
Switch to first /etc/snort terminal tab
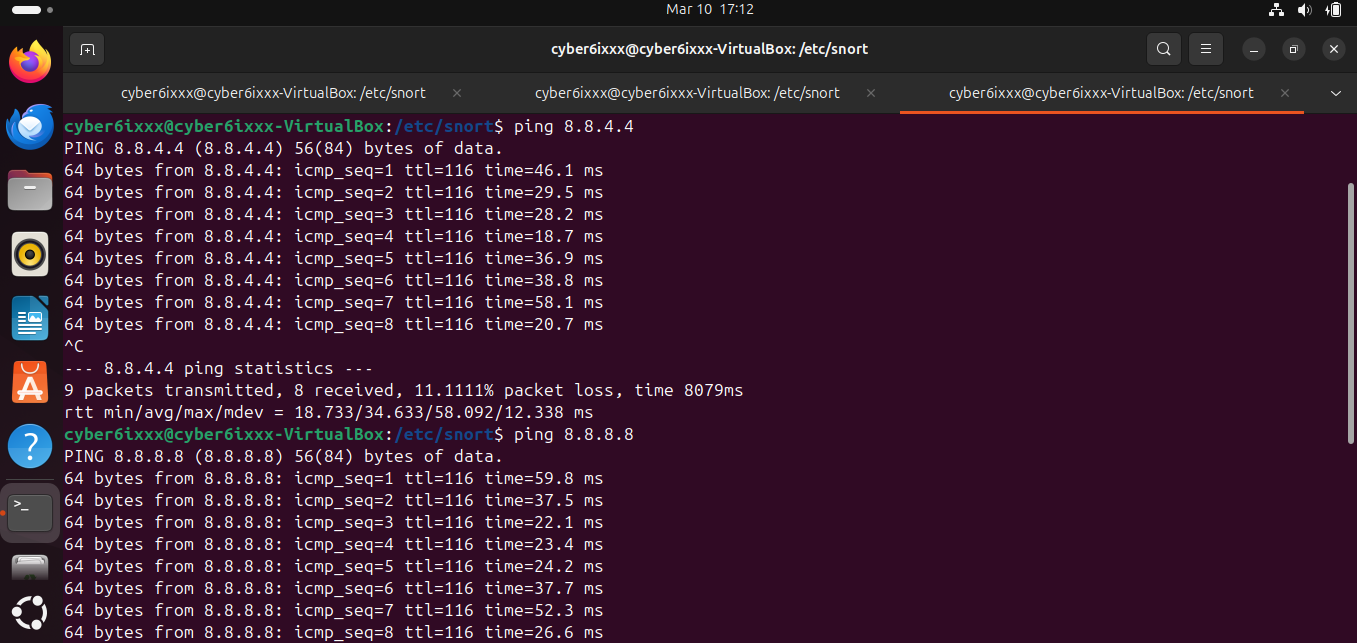click(x=274, y=93)
